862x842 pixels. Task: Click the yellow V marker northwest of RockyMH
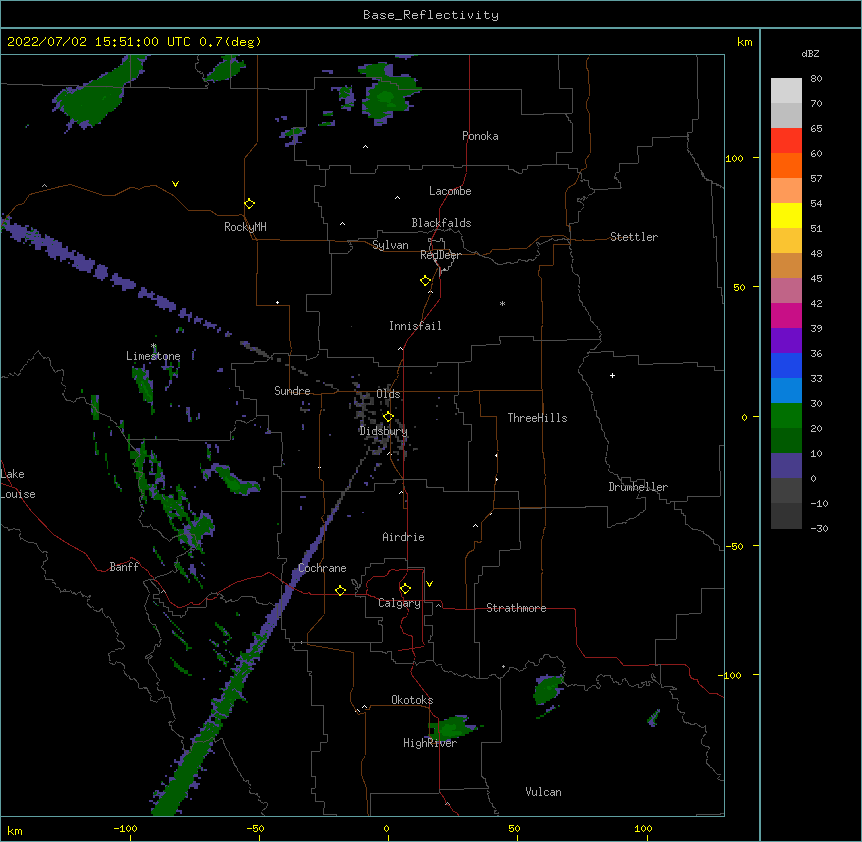click(x=175, y=184)
